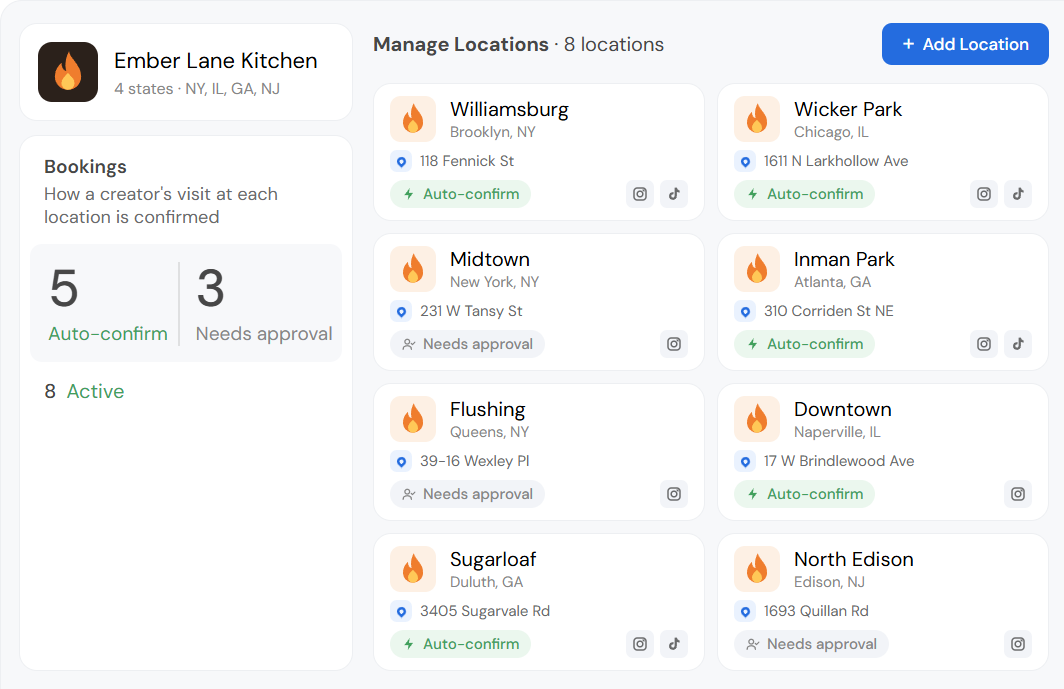The width and height of the screenshot is (1064, 689).
Task: Click the 17 W Brindlewood Ave address
Action: 839,462
